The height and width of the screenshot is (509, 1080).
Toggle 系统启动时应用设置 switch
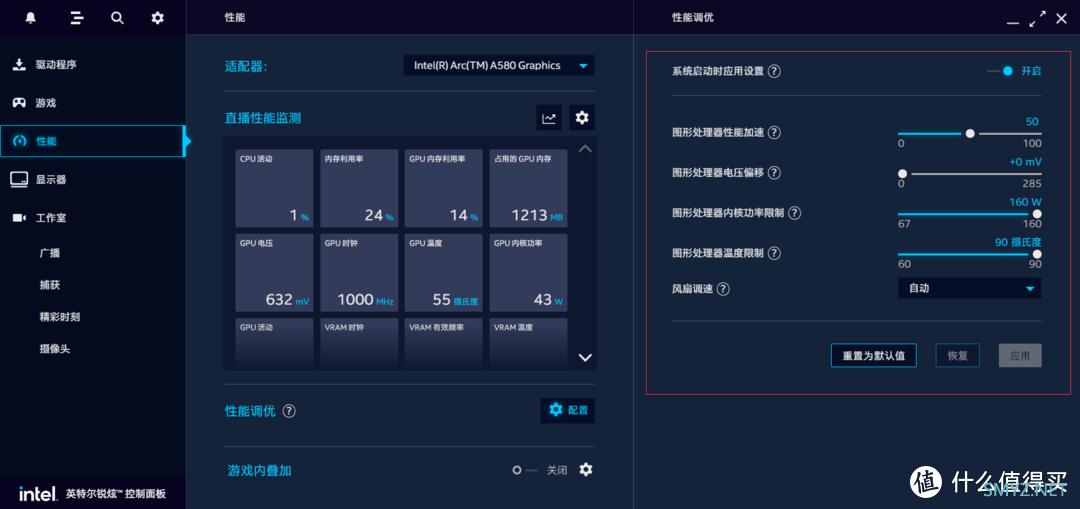pyautogui.click(x=1000, y=71)
